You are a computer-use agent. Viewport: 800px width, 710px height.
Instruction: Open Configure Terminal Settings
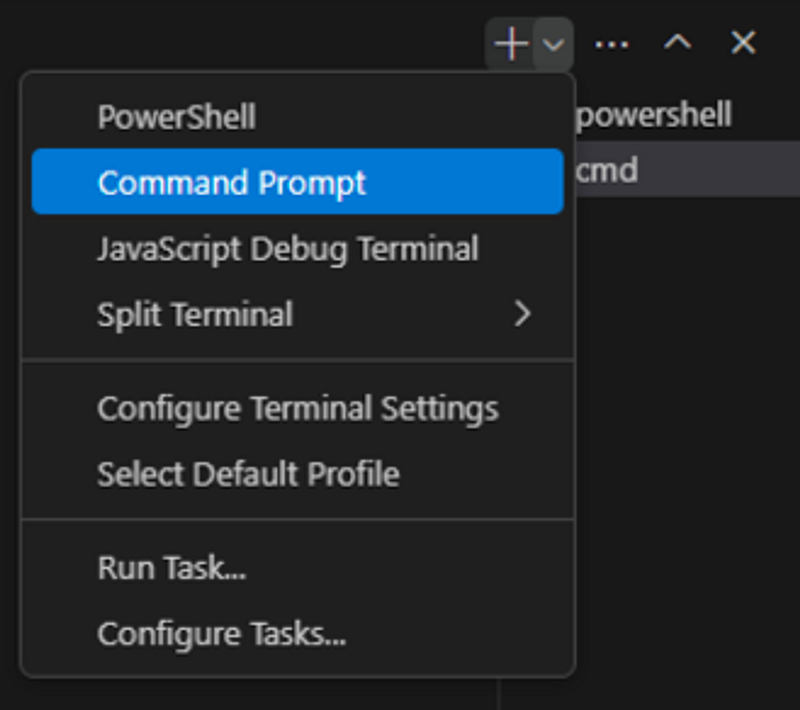(x=297, y=409)
